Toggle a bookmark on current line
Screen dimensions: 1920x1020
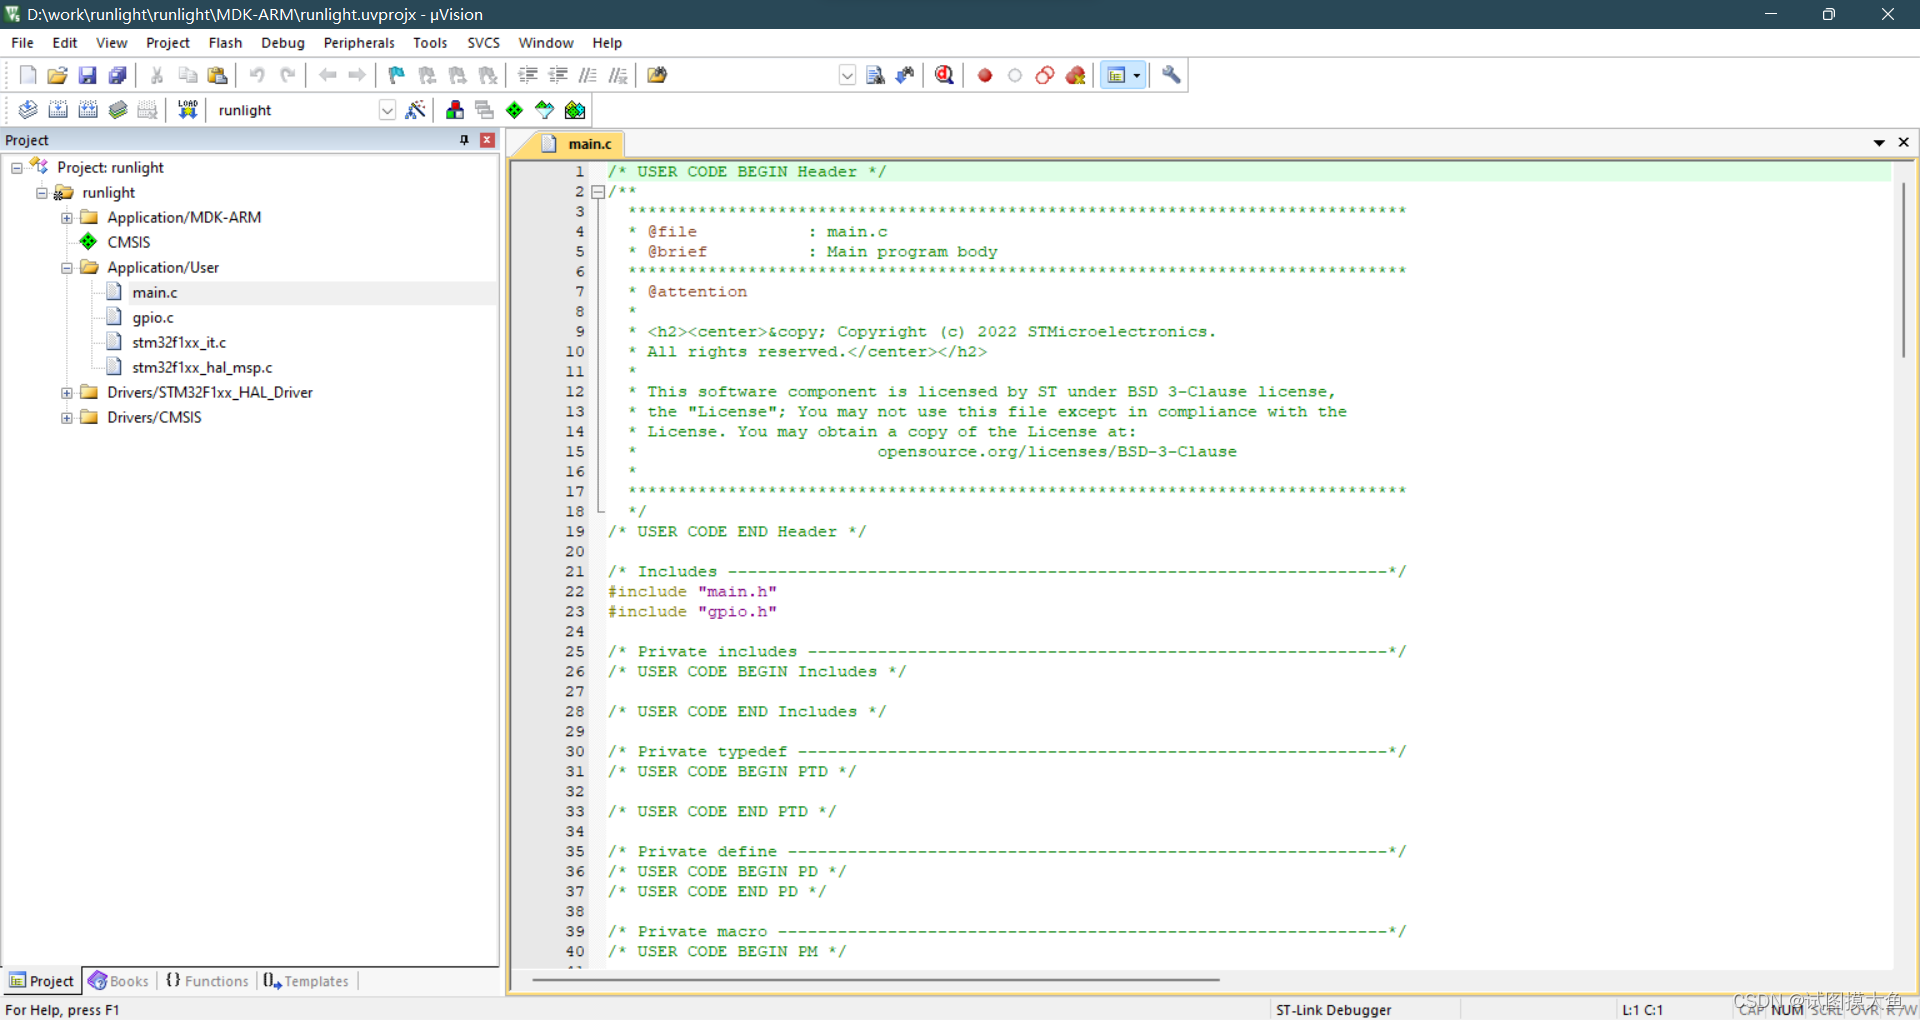pyautogui.click(x=395, y=75)
